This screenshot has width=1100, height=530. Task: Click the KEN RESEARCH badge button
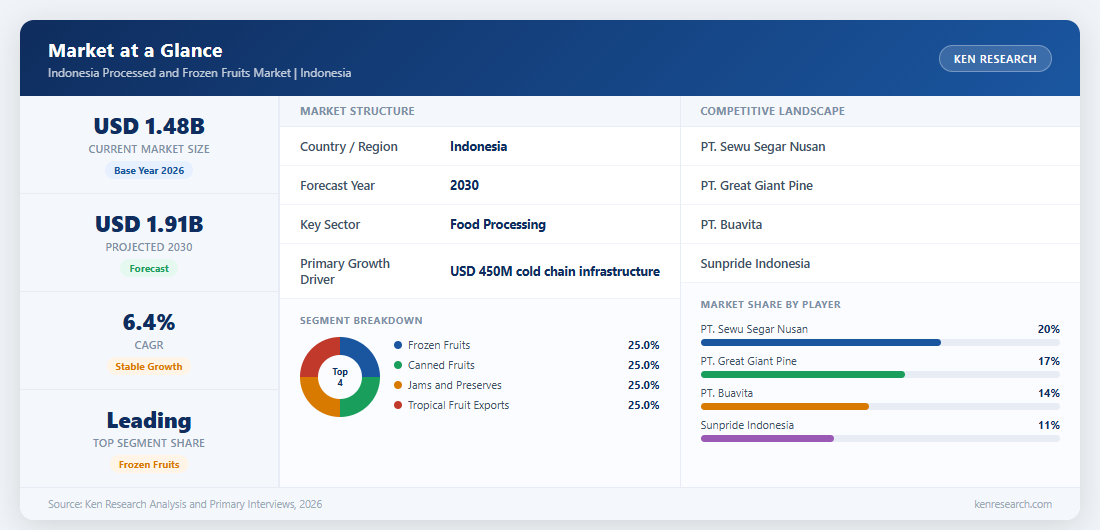(x=995, y=59)
